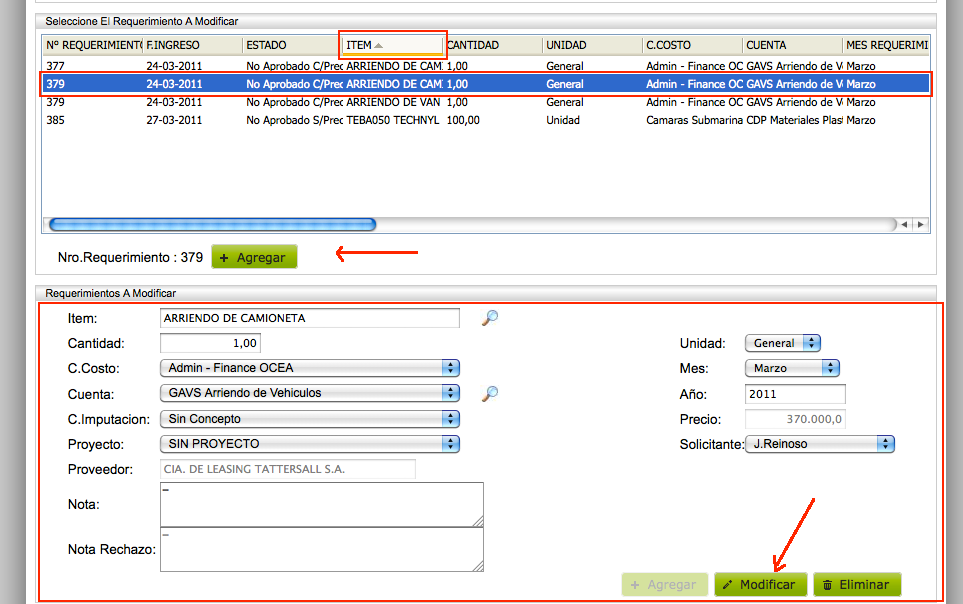Image resolution: width=963 pixels, height=604 pixels.
Task: Click in the Nota text area
Action: click(x=322, y=504)
